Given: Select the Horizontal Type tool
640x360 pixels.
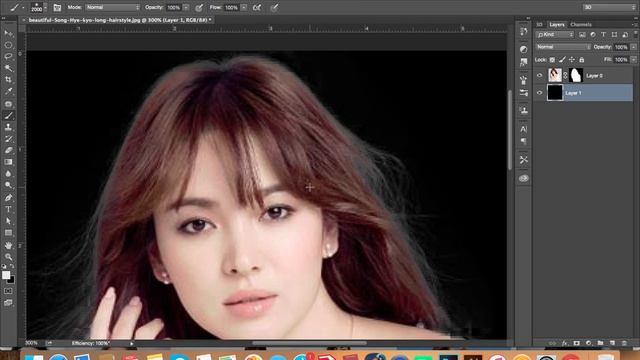Looking at the screenshot, I should [8, 209].
